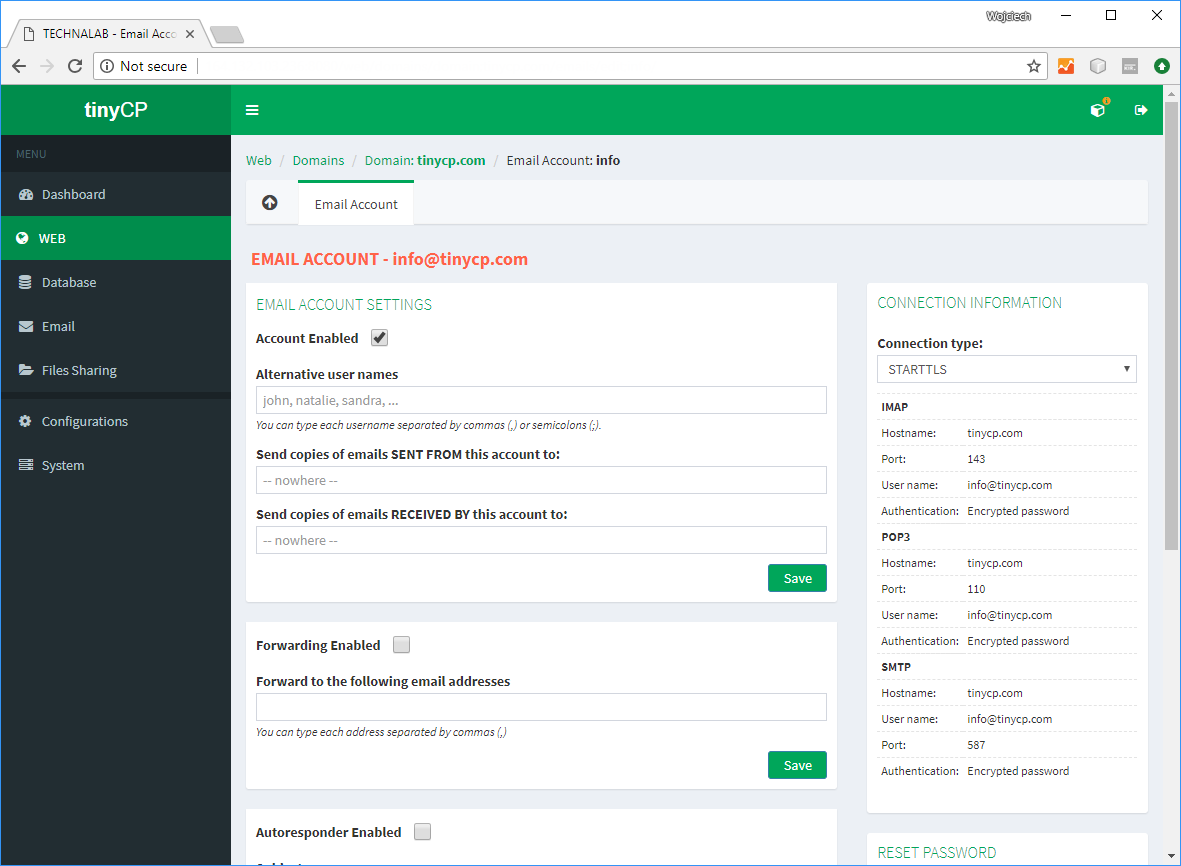The height and width of the screenshot is (866, 1181).
Task: Open Dashboard from the sidebar menu
Action: coord(116,194)
